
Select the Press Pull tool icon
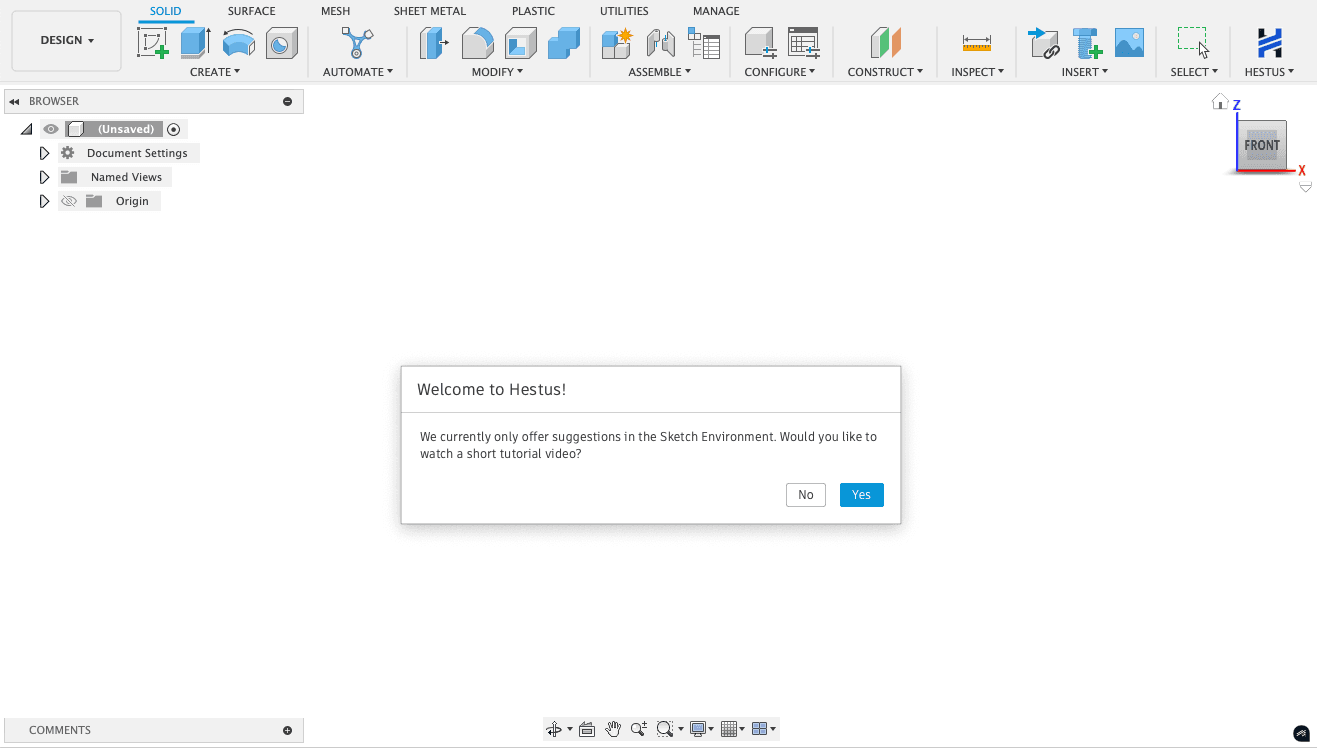(x=434, y=43)
